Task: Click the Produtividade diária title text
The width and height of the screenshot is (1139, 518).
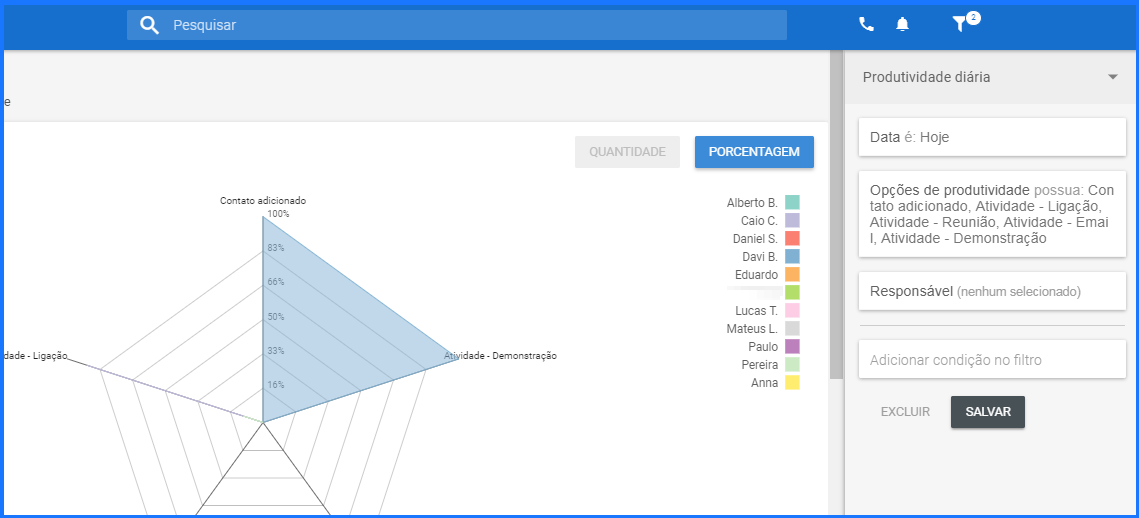Action: pos(926,77)
